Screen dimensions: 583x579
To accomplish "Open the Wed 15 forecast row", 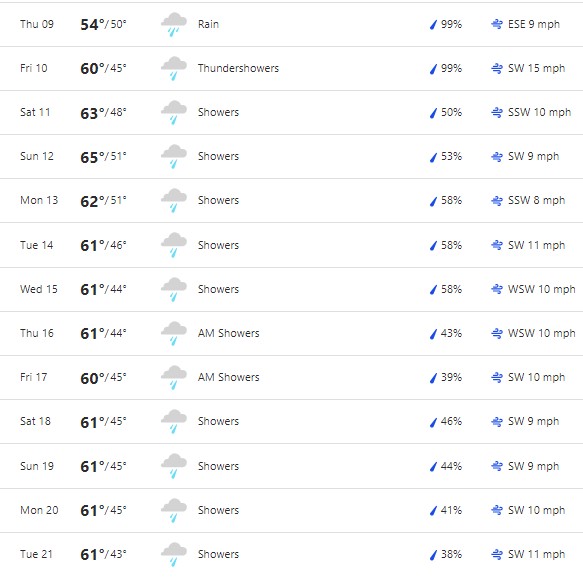I will [292, 289].
